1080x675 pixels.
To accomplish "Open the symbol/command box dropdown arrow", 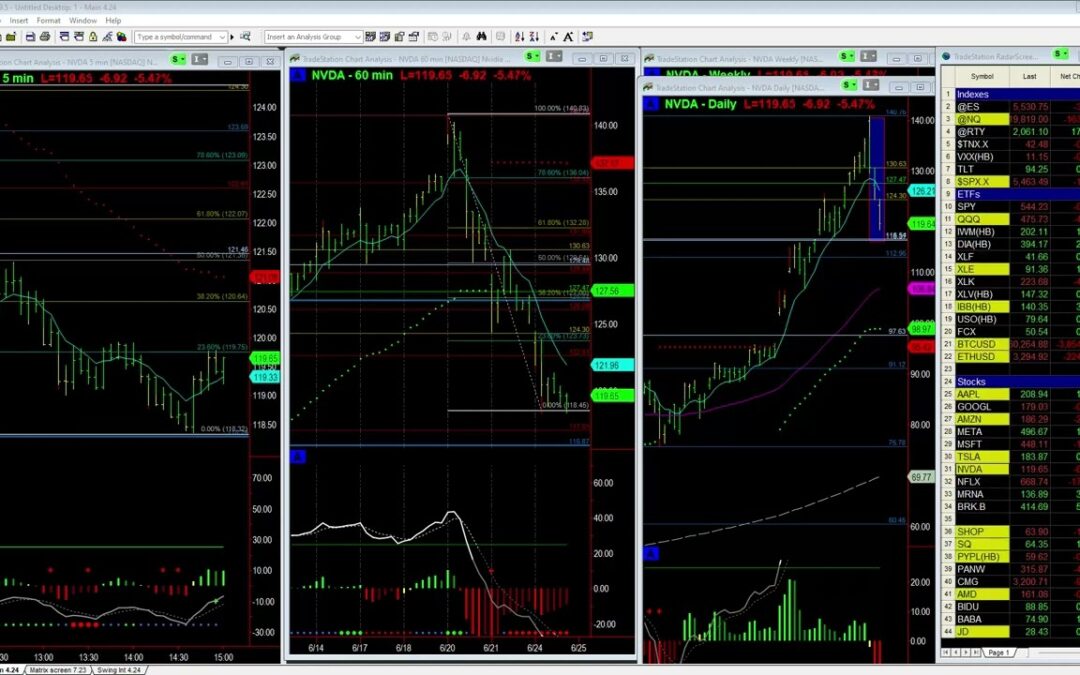I will click(x=220, y=37).
